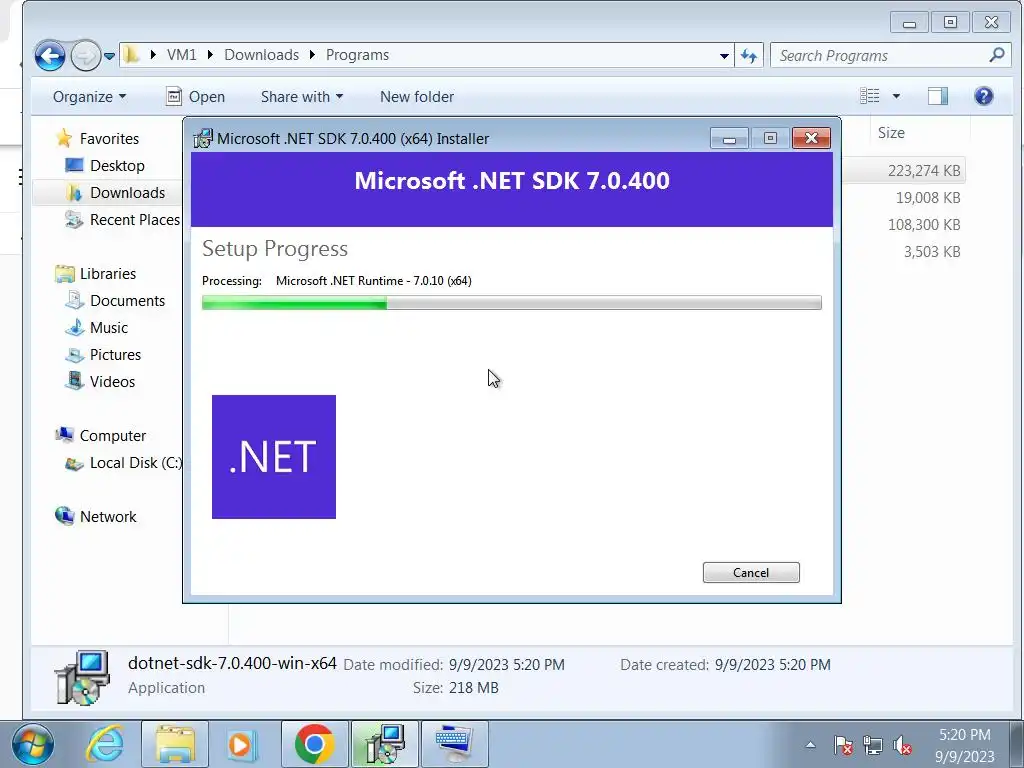The height and width of the screenshot is (768, 1024).
Task: Open Google Chrome from taskbar
Action: 314,744
